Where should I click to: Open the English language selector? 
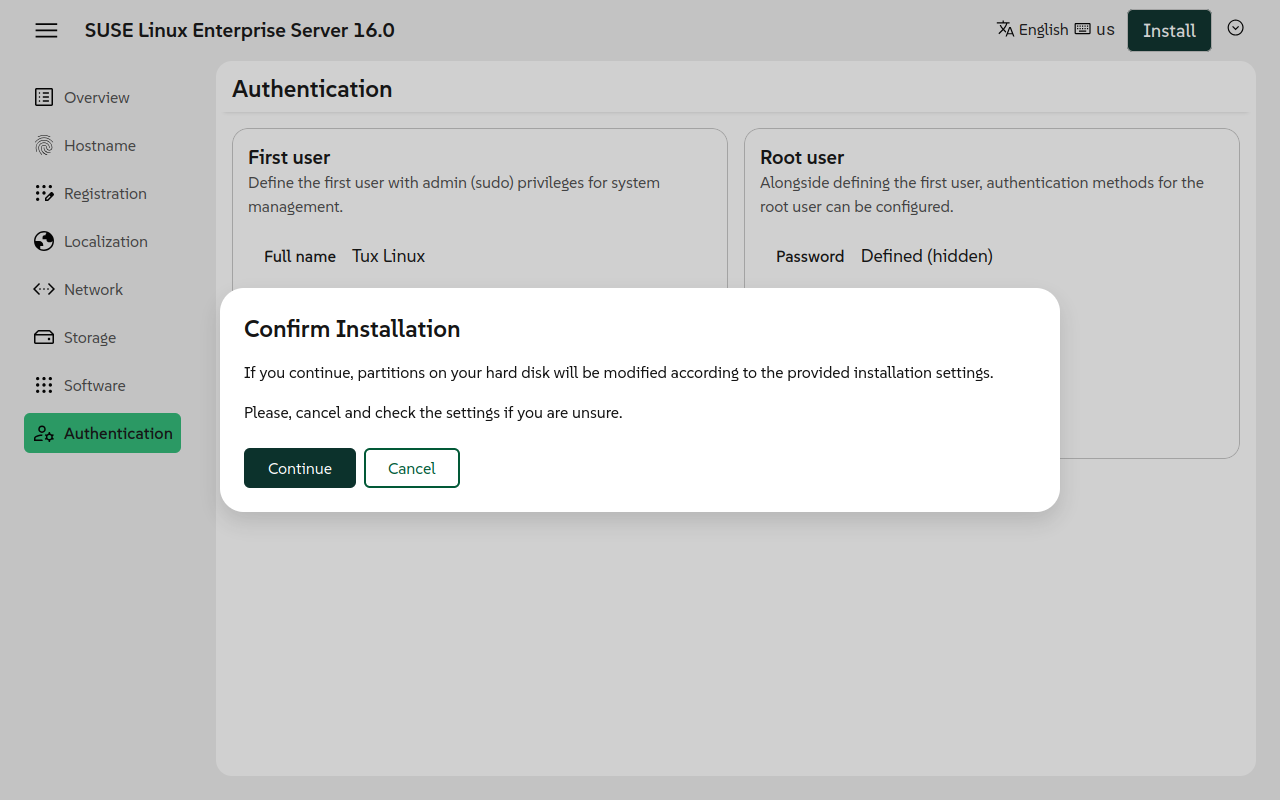point(1043,30)
